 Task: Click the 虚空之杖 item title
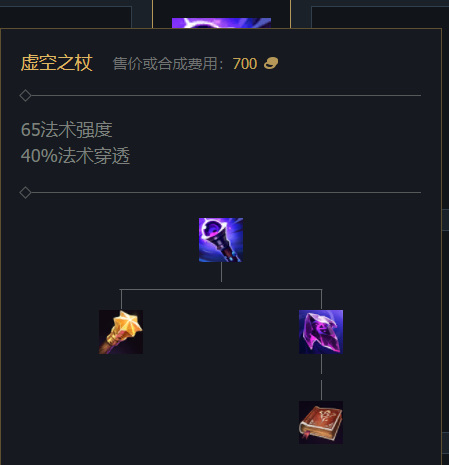click(56, 63)
